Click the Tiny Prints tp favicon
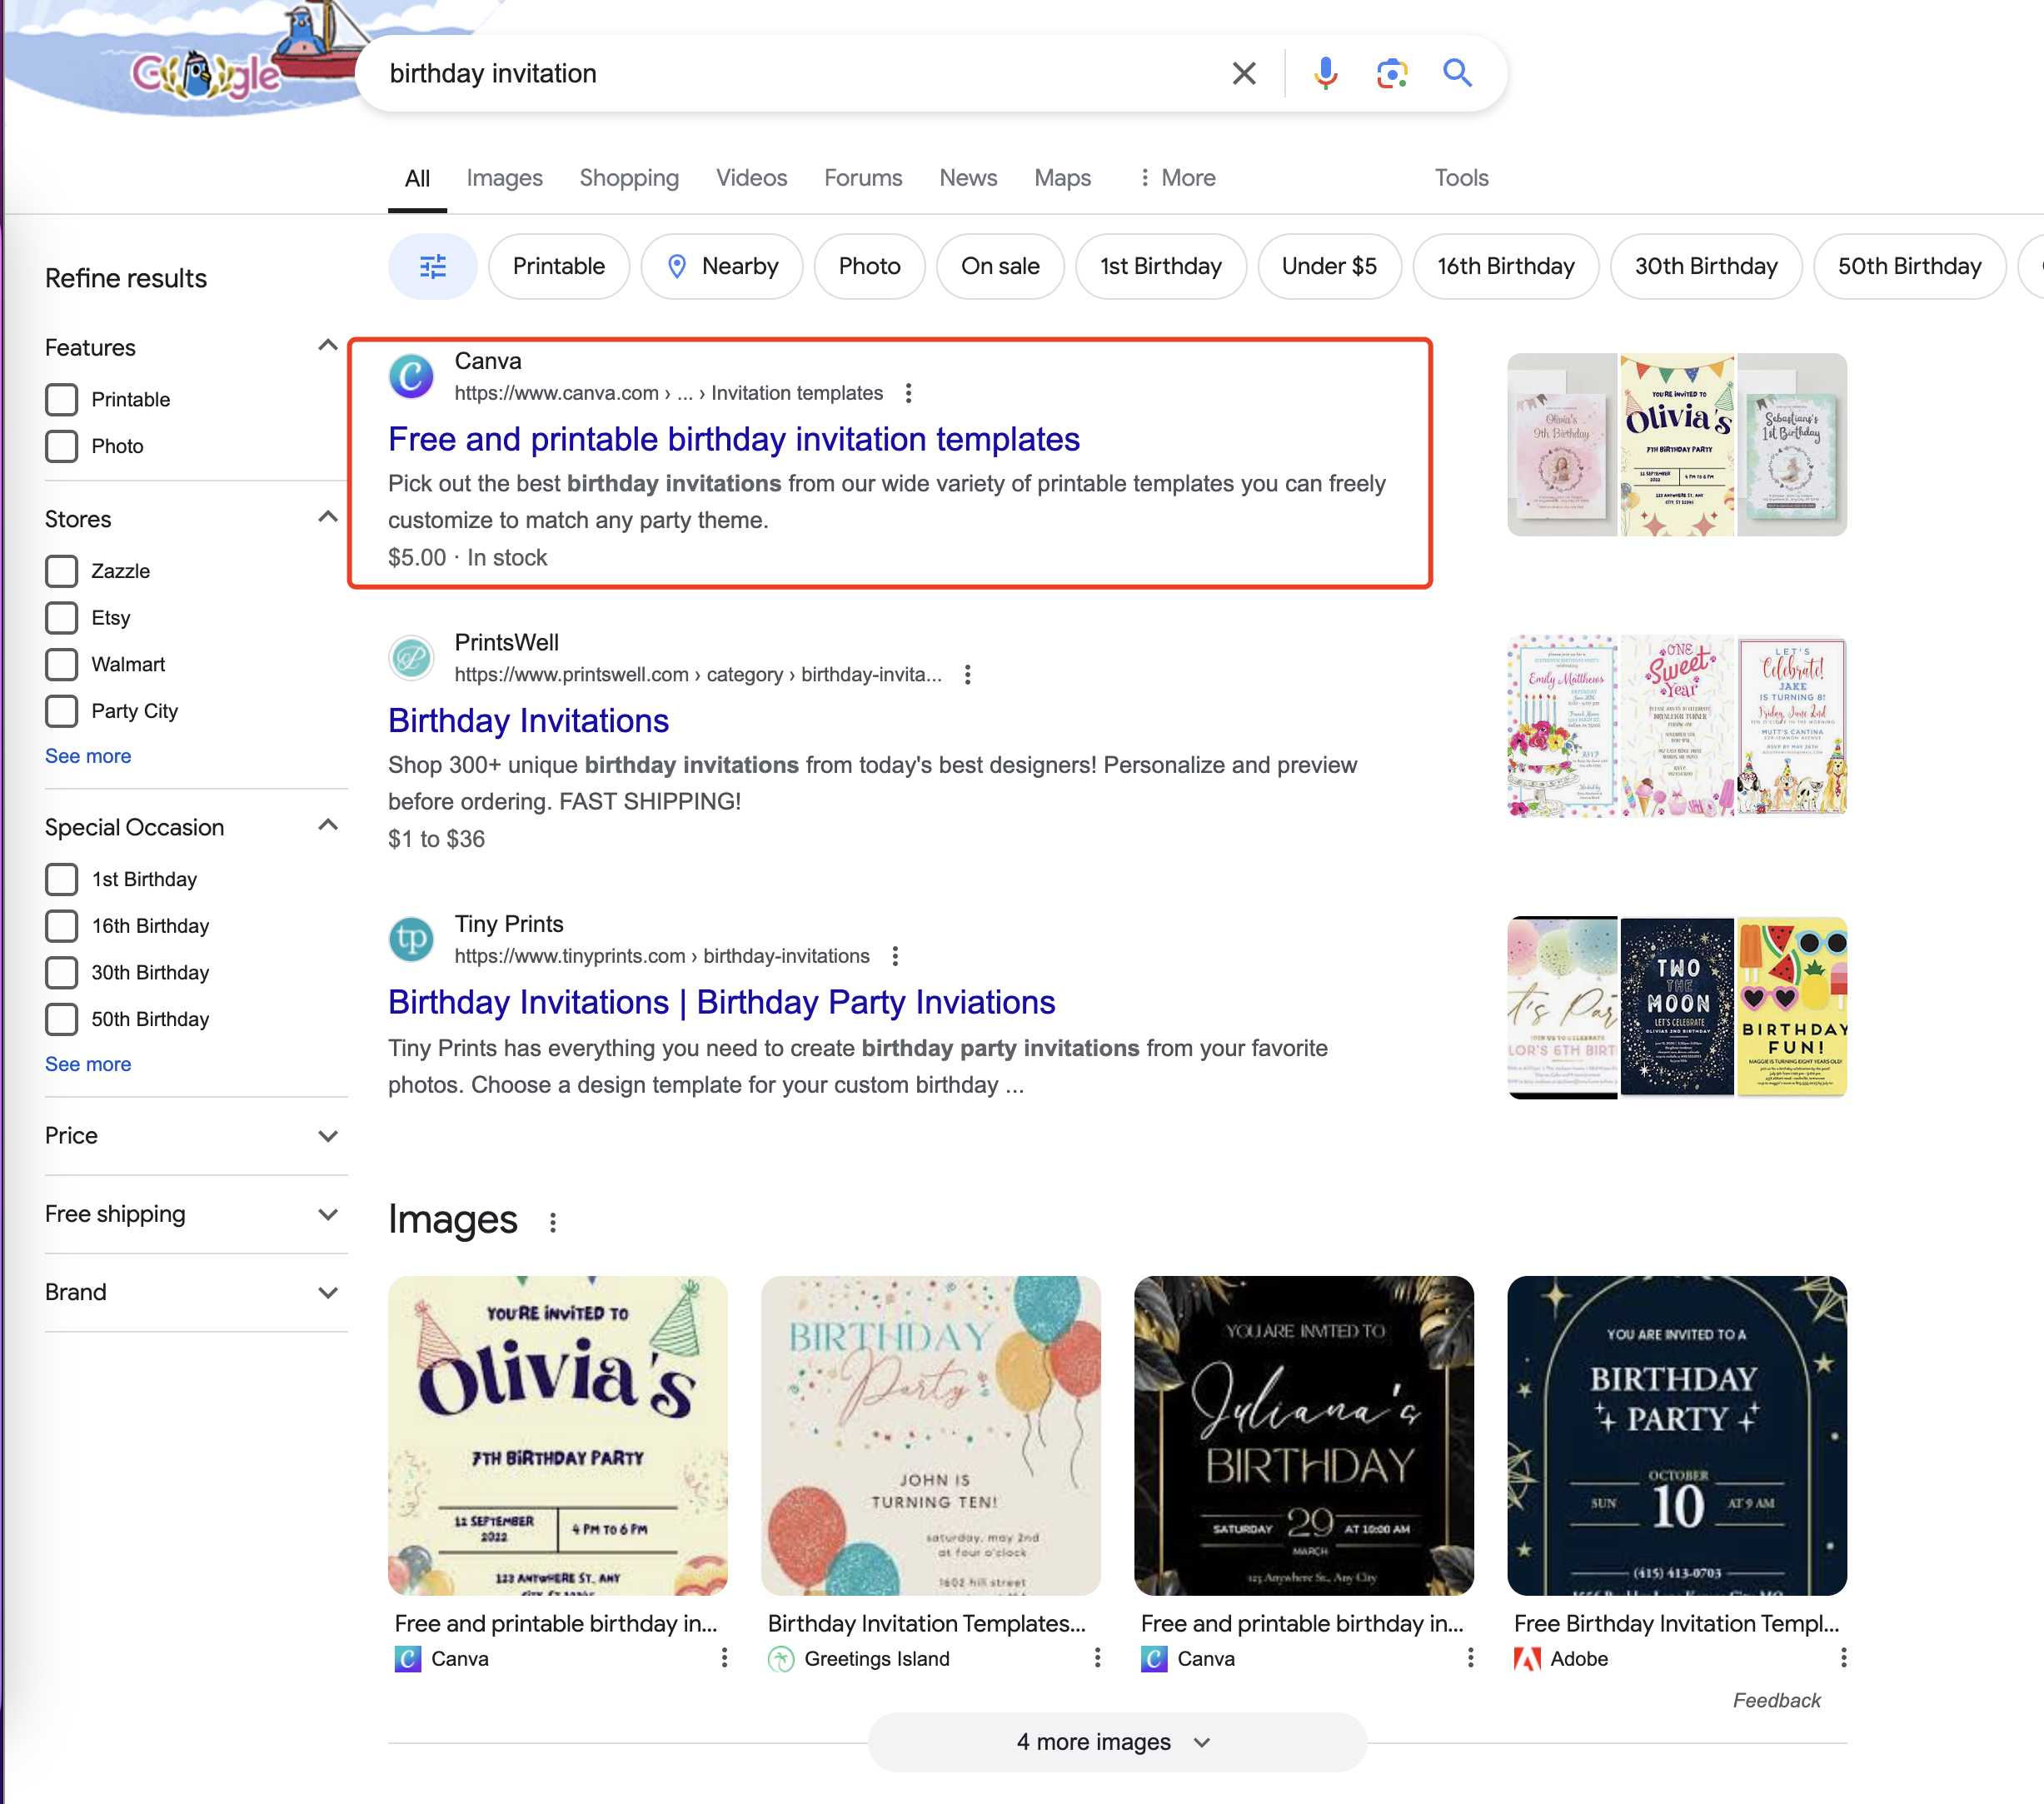The height and width of the screenshot is (1804, 2044). [x=411, y=939]
